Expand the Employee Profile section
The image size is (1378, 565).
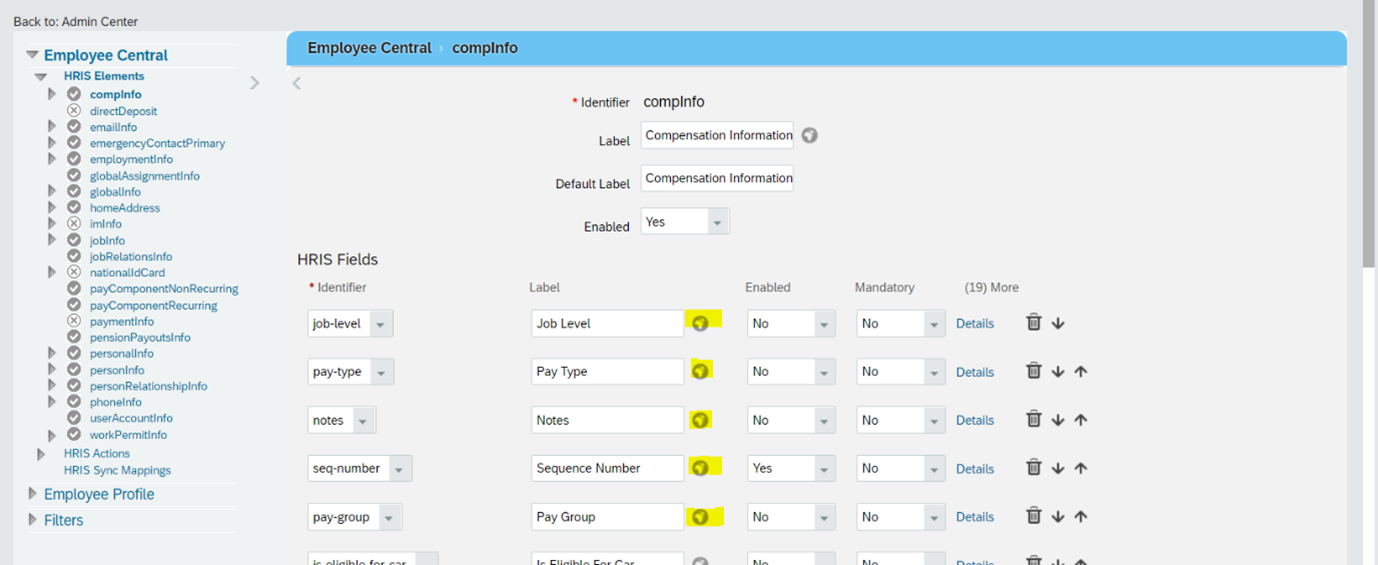point(33,494)
